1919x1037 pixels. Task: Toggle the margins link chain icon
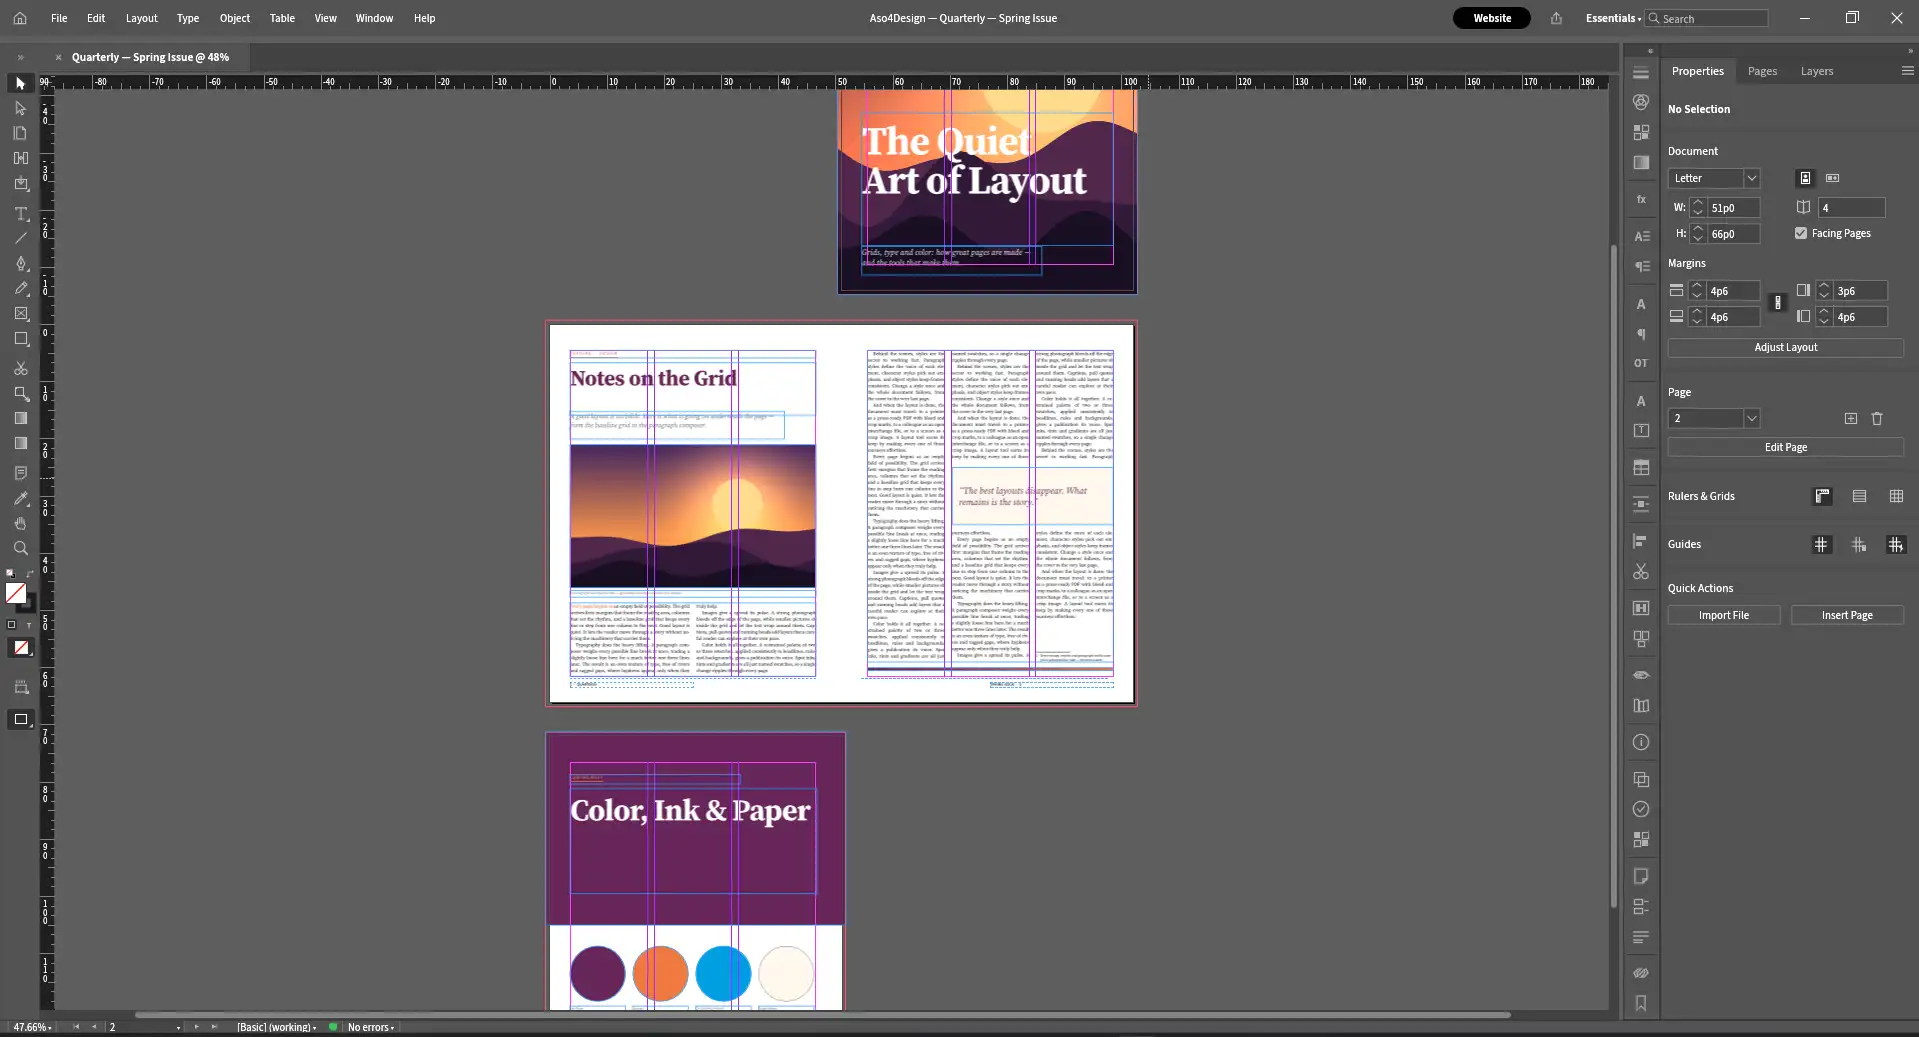(x=1777, y=303)
